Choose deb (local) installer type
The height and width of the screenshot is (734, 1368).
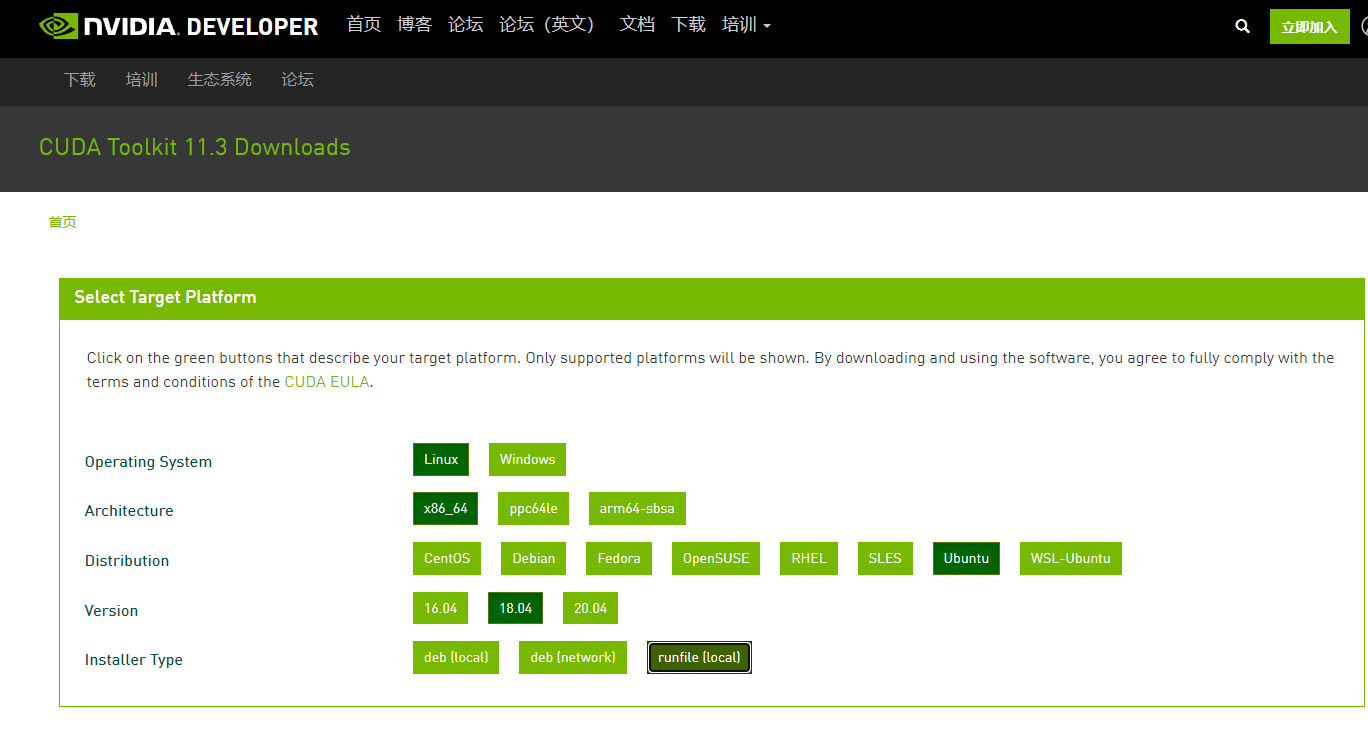456,658
